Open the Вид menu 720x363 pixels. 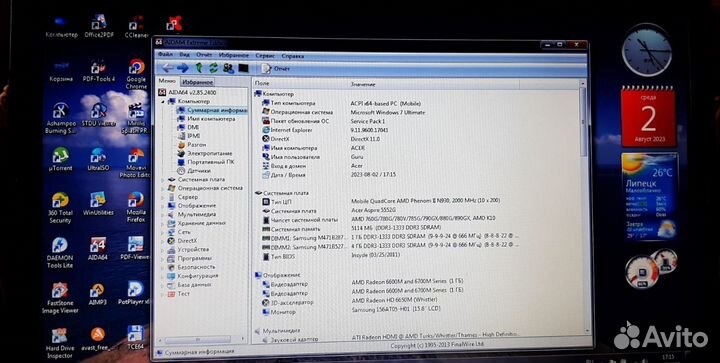coord(185,55)
